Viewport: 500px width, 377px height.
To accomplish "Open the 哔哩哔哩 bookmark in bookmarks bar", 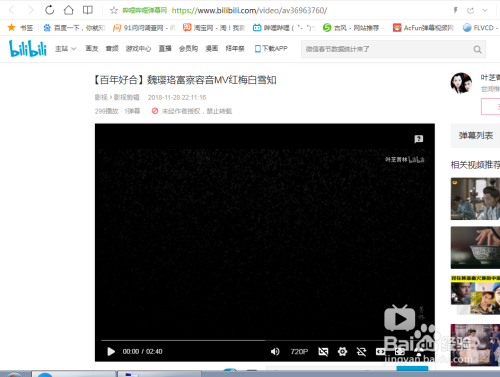I will click(284, 28).
